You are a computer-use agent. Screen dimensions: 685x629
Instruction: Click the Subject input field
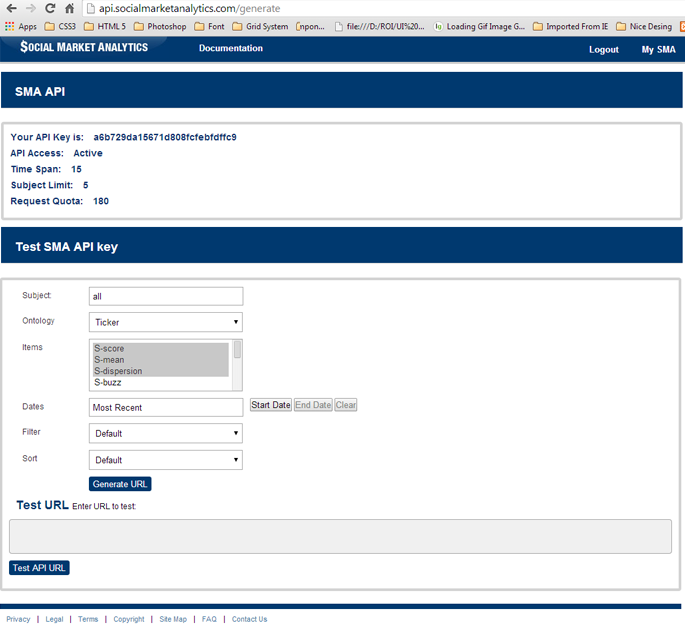coord(166,296)
